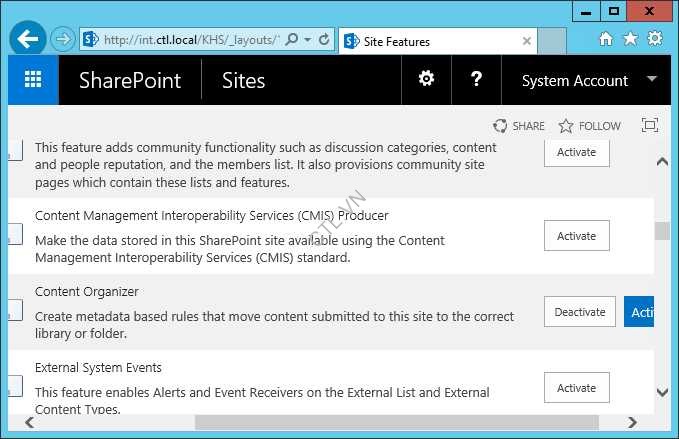
Task: Deactivate the Content Organizer feature
Action: point(580,312)
